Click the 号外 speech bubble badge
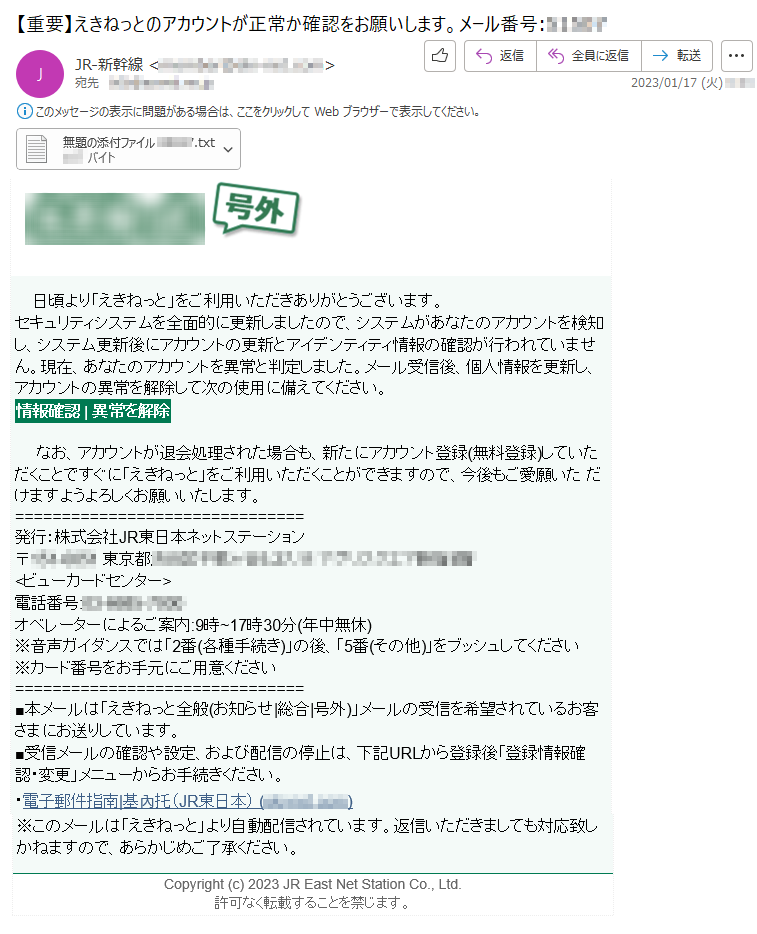757x934 pixels. click(257, 209)
